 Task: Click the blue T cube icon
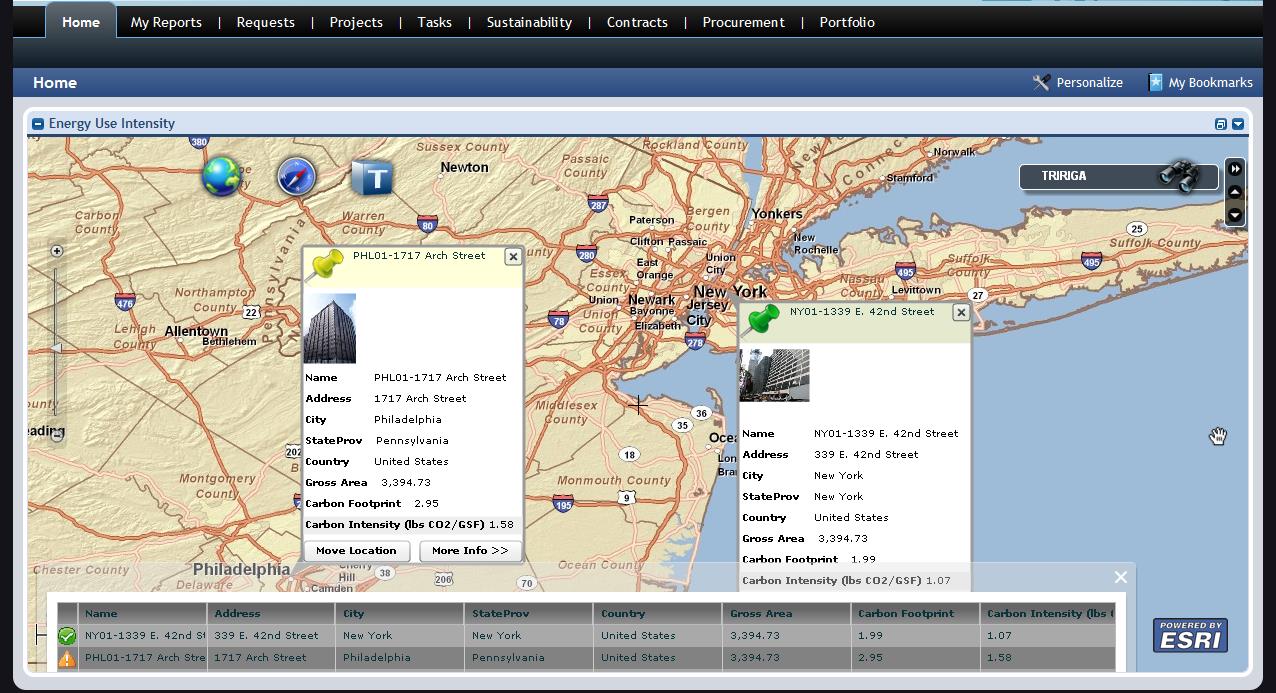372,178
